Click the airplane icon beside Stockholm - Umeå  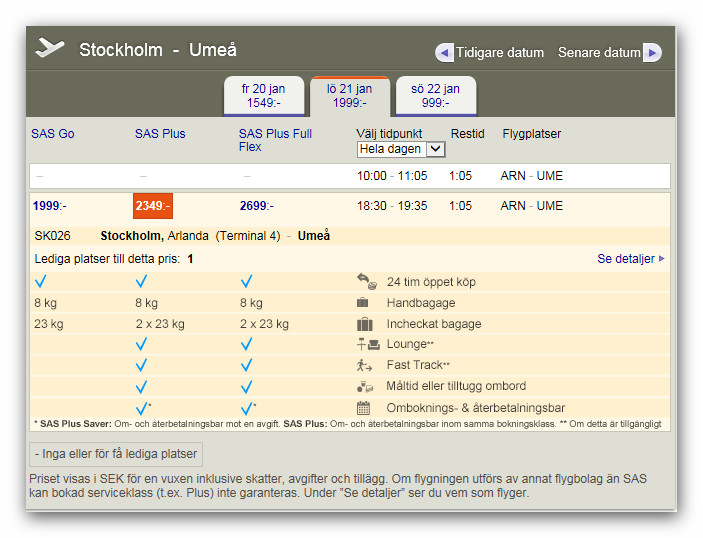click(x=49, y=48)
